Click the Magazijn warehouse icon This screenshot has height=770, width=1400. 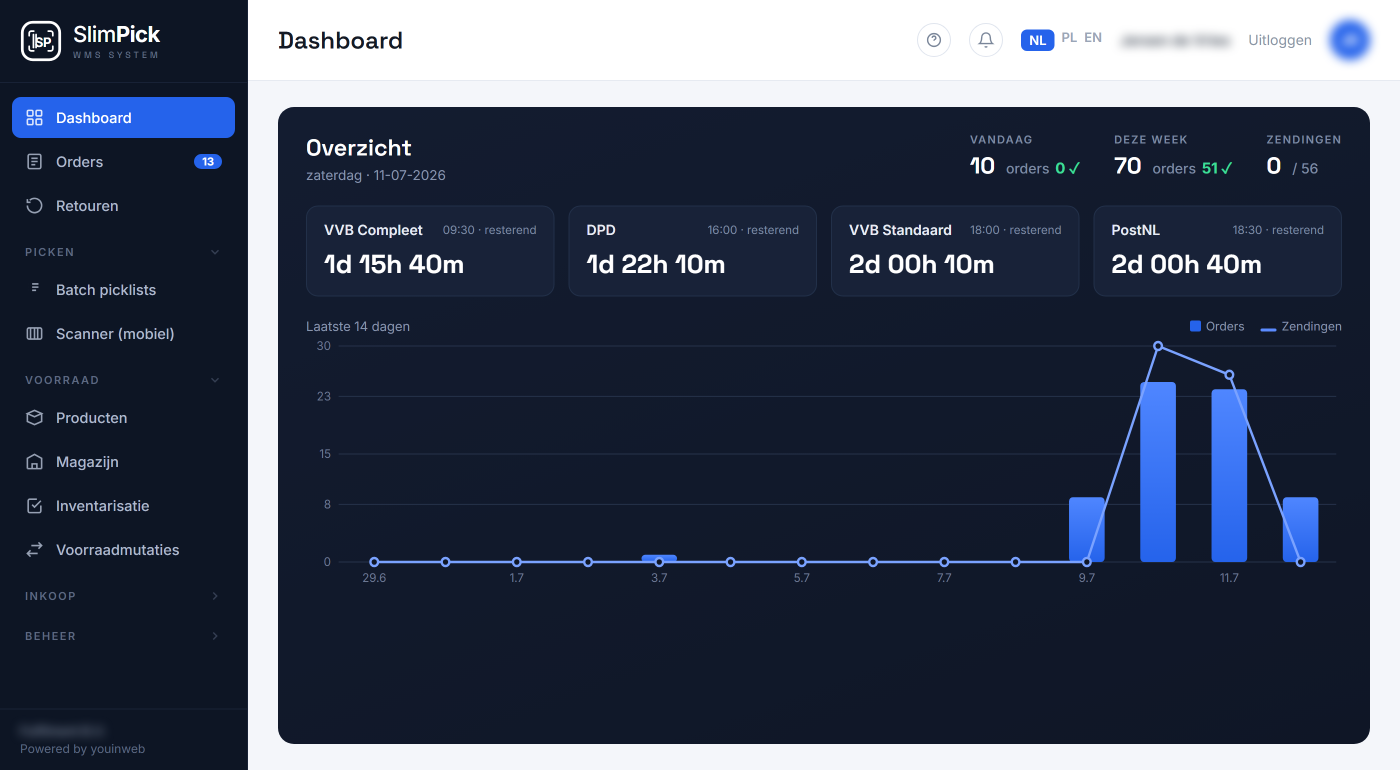pos(35,462)
